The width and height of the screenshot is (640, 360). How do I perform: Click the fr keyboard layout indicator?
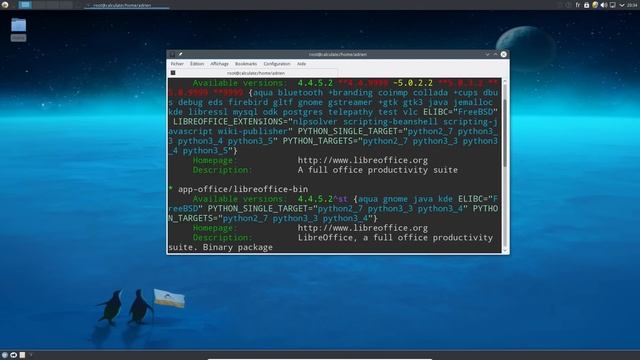click(578, 5)
